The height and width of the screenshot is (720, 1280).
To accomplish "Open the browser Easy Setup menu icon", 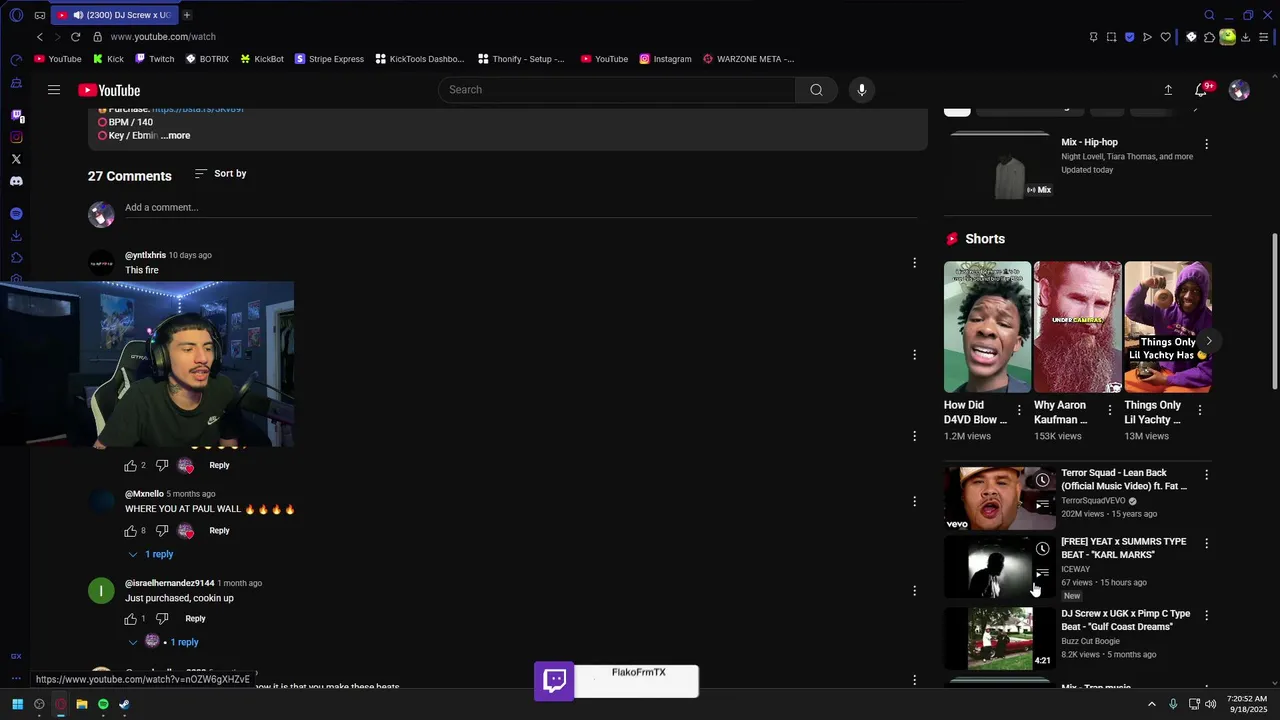I will (1264, 37).
